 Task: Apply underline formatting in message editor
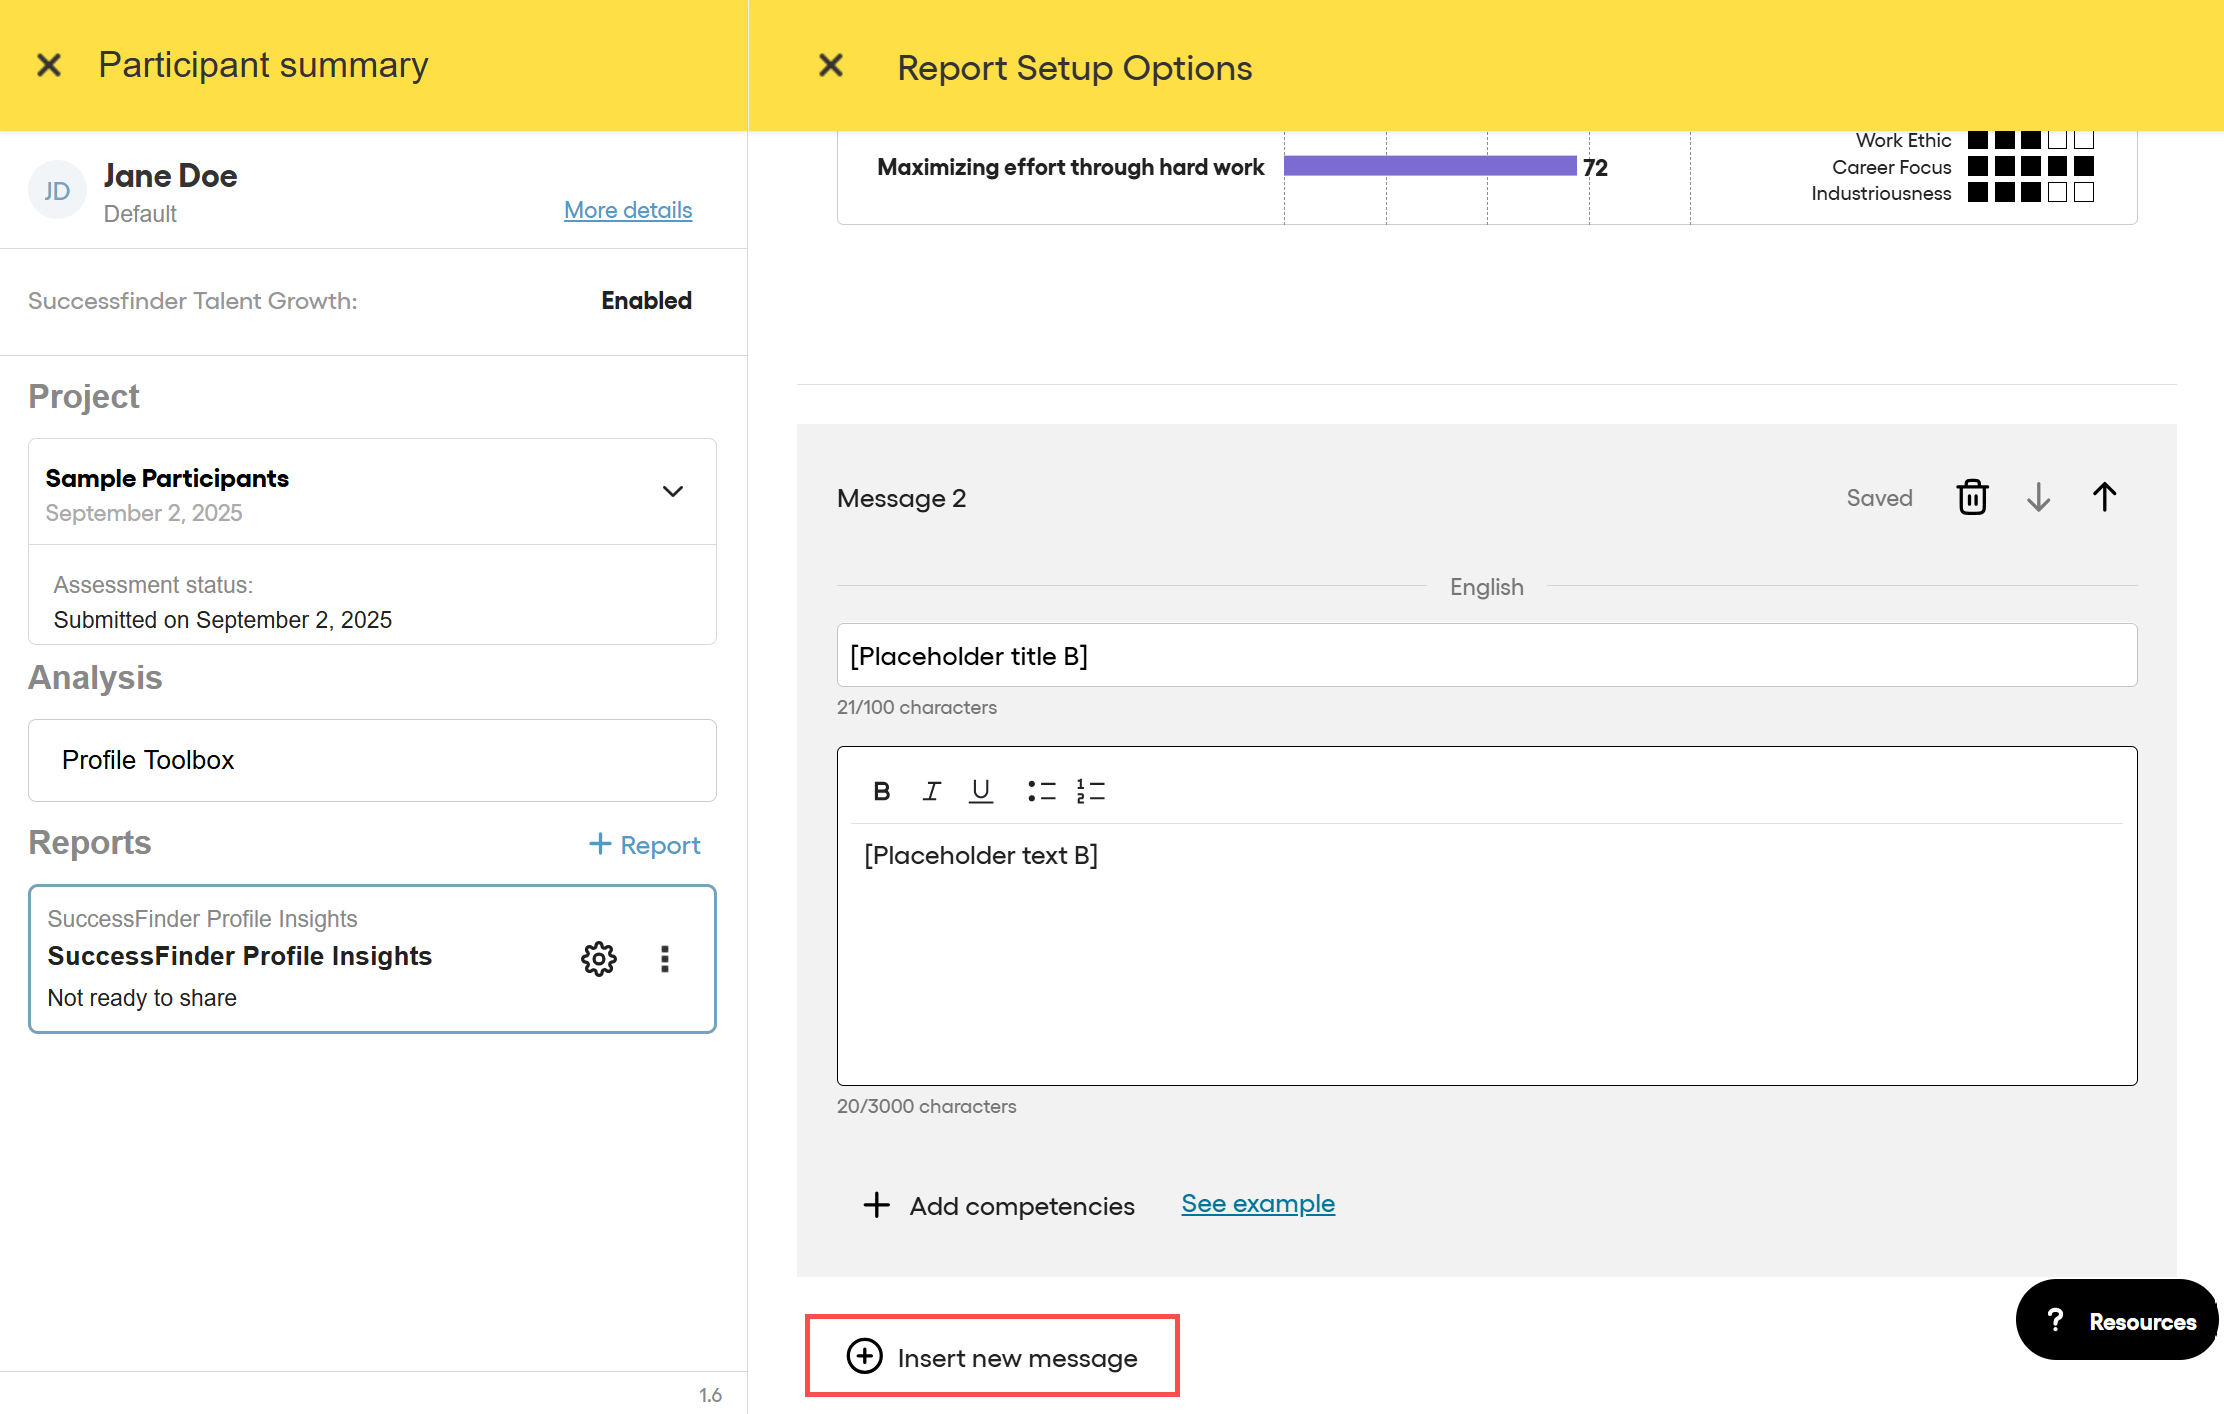(x=981, y=791)
